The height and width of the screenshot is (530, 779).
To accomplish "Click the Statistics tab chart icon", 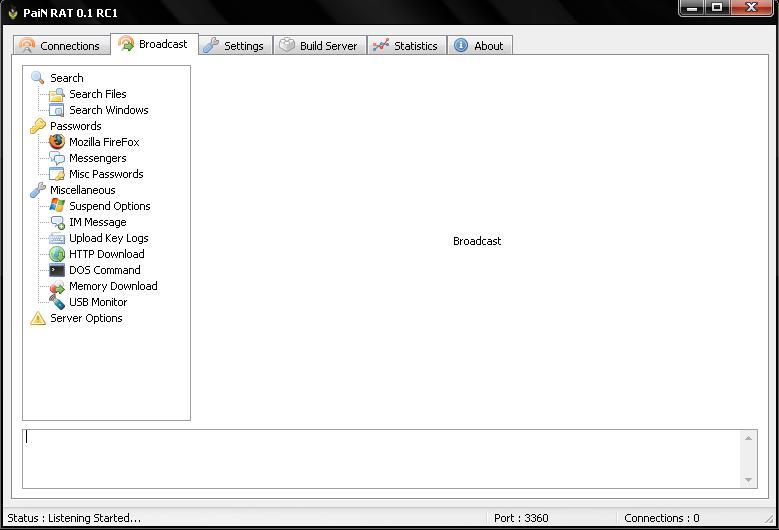I will [x=381, y=45].
